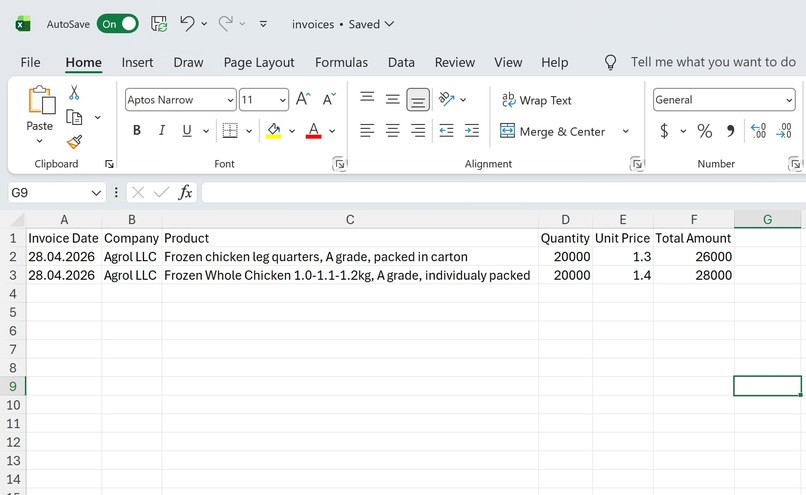Apply Comma Style format
Screen dimensions: 806x495
coord(730,131)
